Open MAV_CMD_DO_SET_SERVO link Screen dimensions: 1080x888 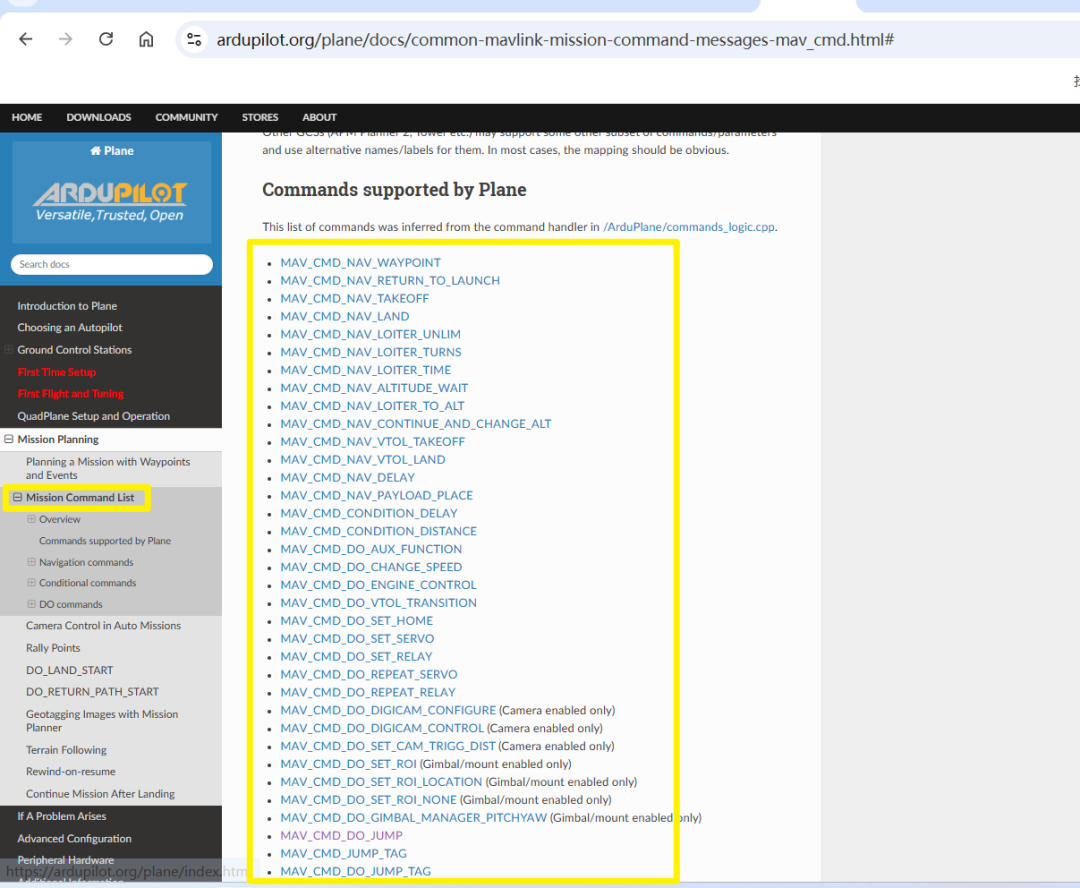(x=357, y=639)
